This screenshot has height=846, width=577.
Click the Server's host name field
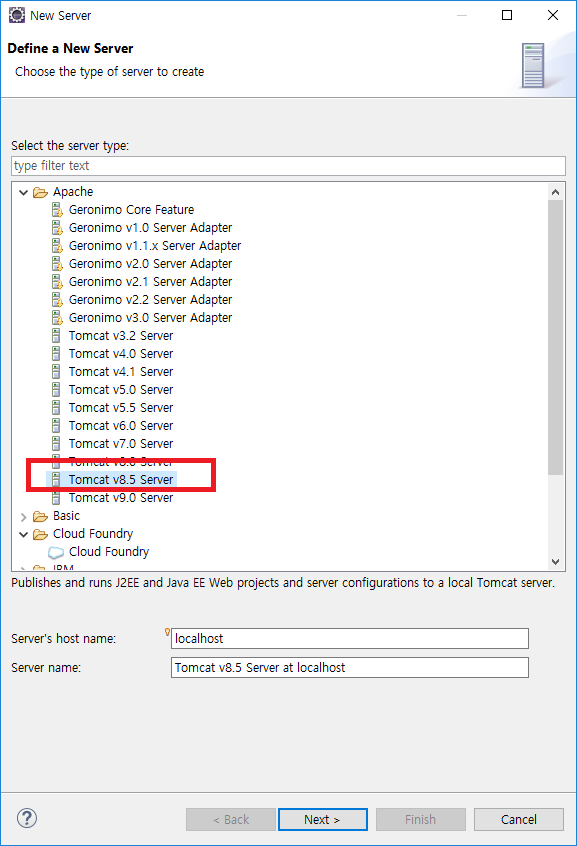(350, 638)
